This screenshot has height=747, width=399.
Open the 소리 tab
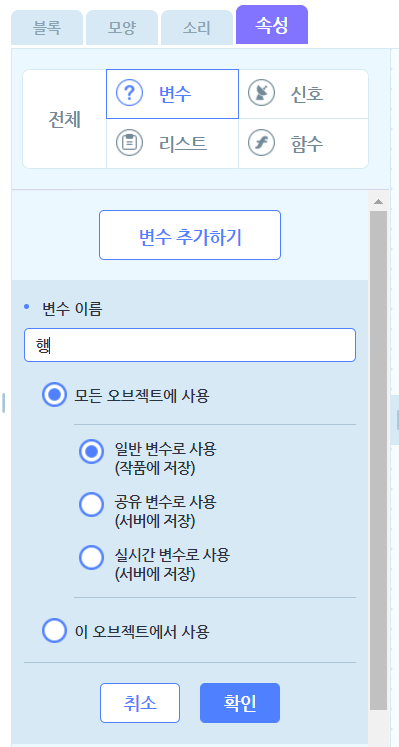coord(197,28)
